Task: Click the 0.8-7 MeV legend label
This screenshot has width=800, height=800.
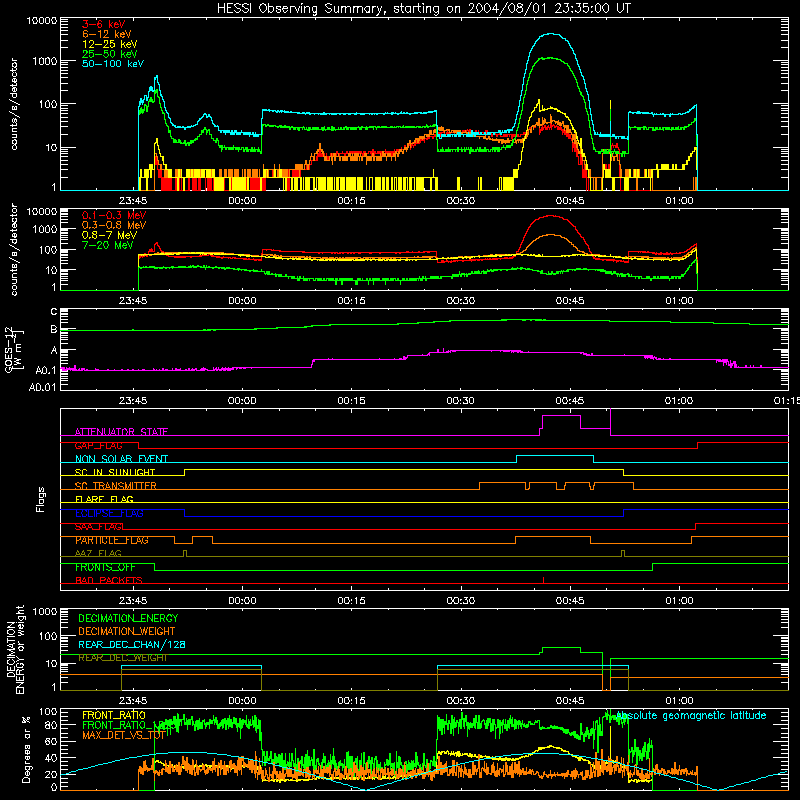Action: click(109, 235)
